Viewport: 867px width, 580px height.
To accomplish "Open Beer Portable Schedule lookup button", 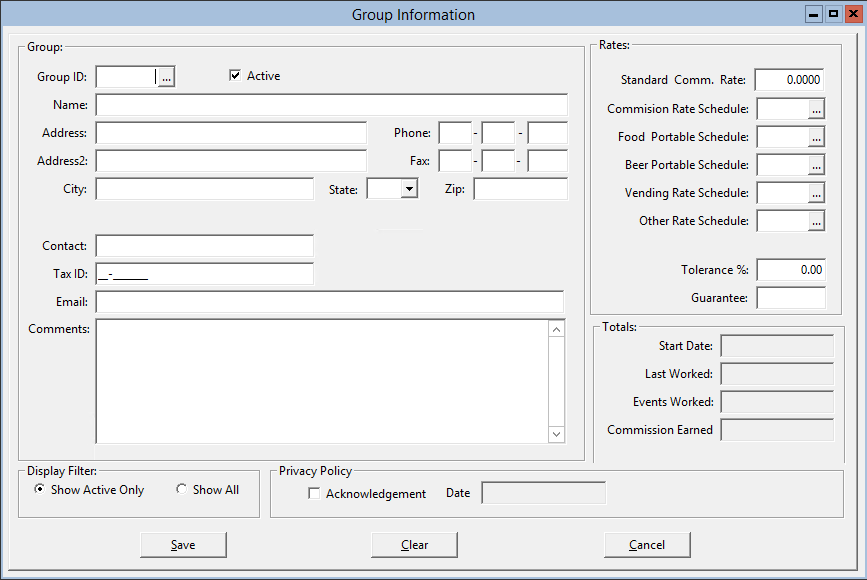I will click(816, 165).
